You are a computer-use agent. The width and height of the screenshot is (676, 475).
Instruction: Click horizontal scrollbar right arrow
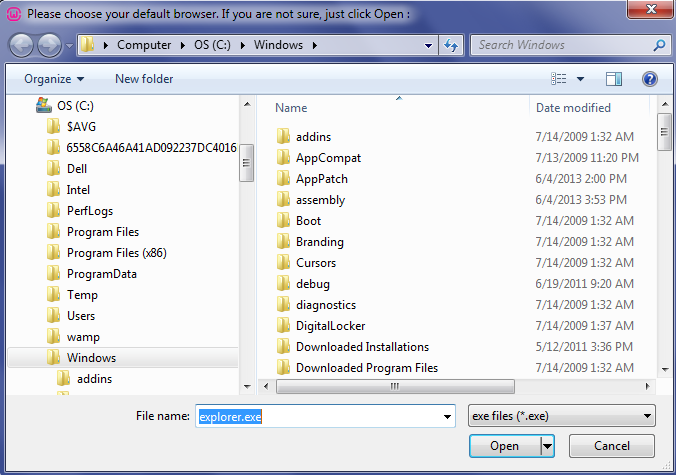coord(647,386)
